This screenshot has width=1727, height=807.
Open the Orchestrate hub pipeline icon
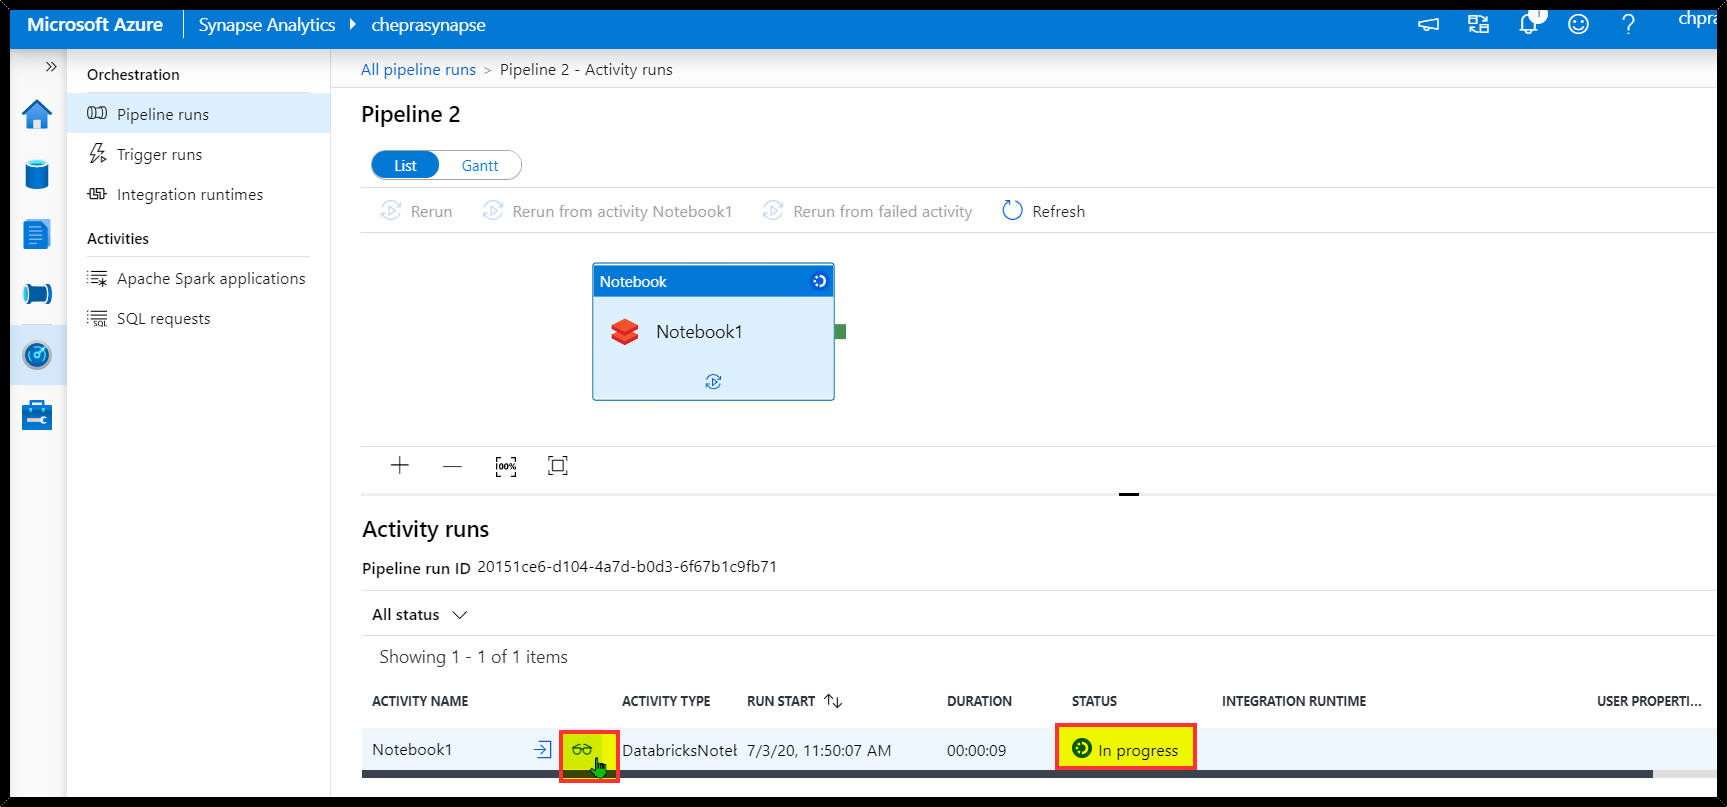tap(37, 294)
